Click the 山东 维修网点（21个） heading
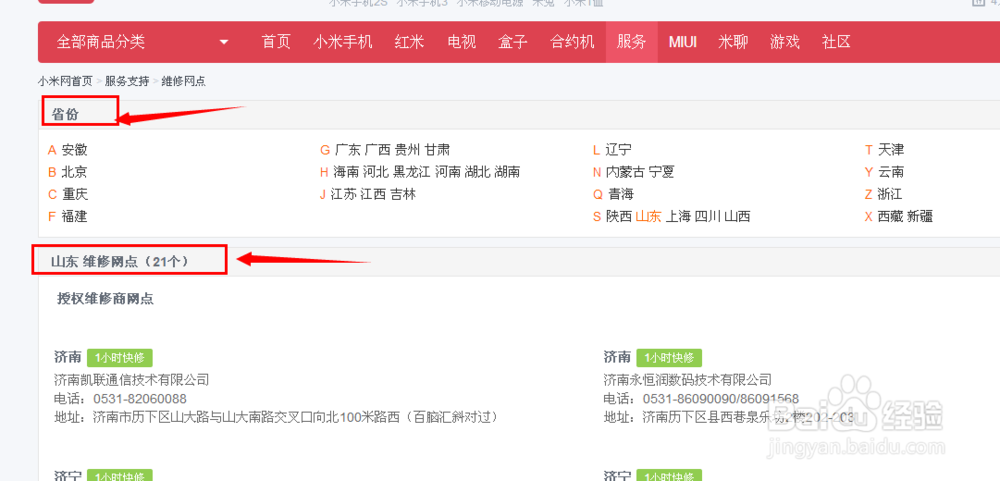The height and width of the screenshot is (481, 1000). coord(120,261)
